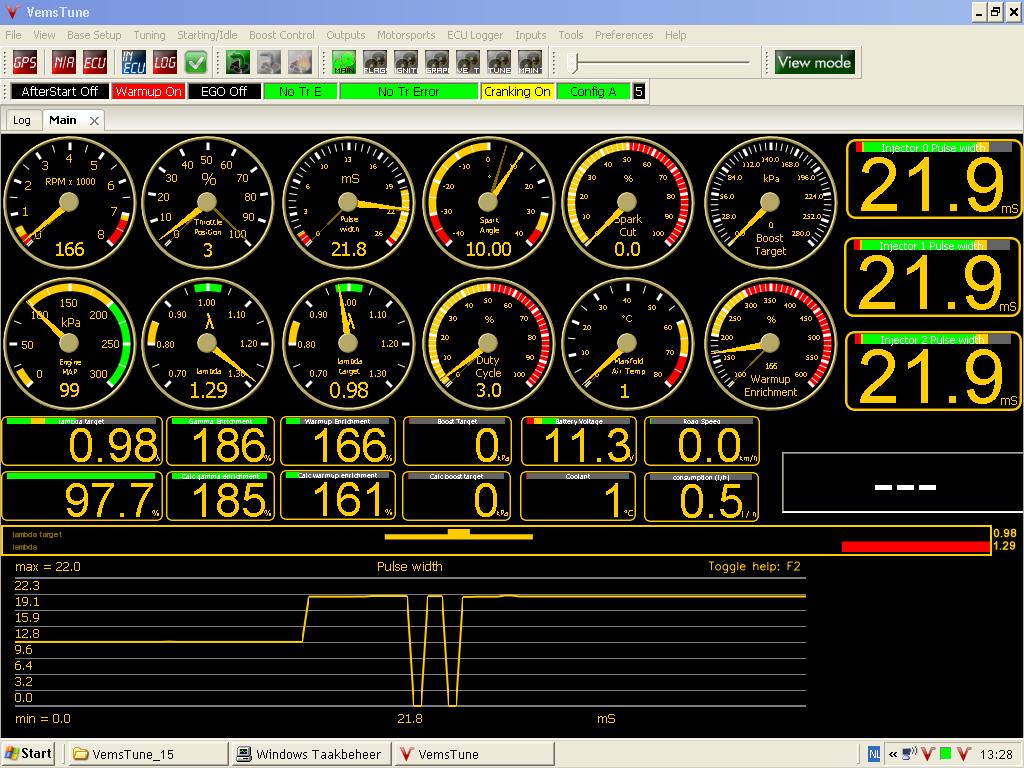Click the VemsTune taskbar button

point(475,754)
